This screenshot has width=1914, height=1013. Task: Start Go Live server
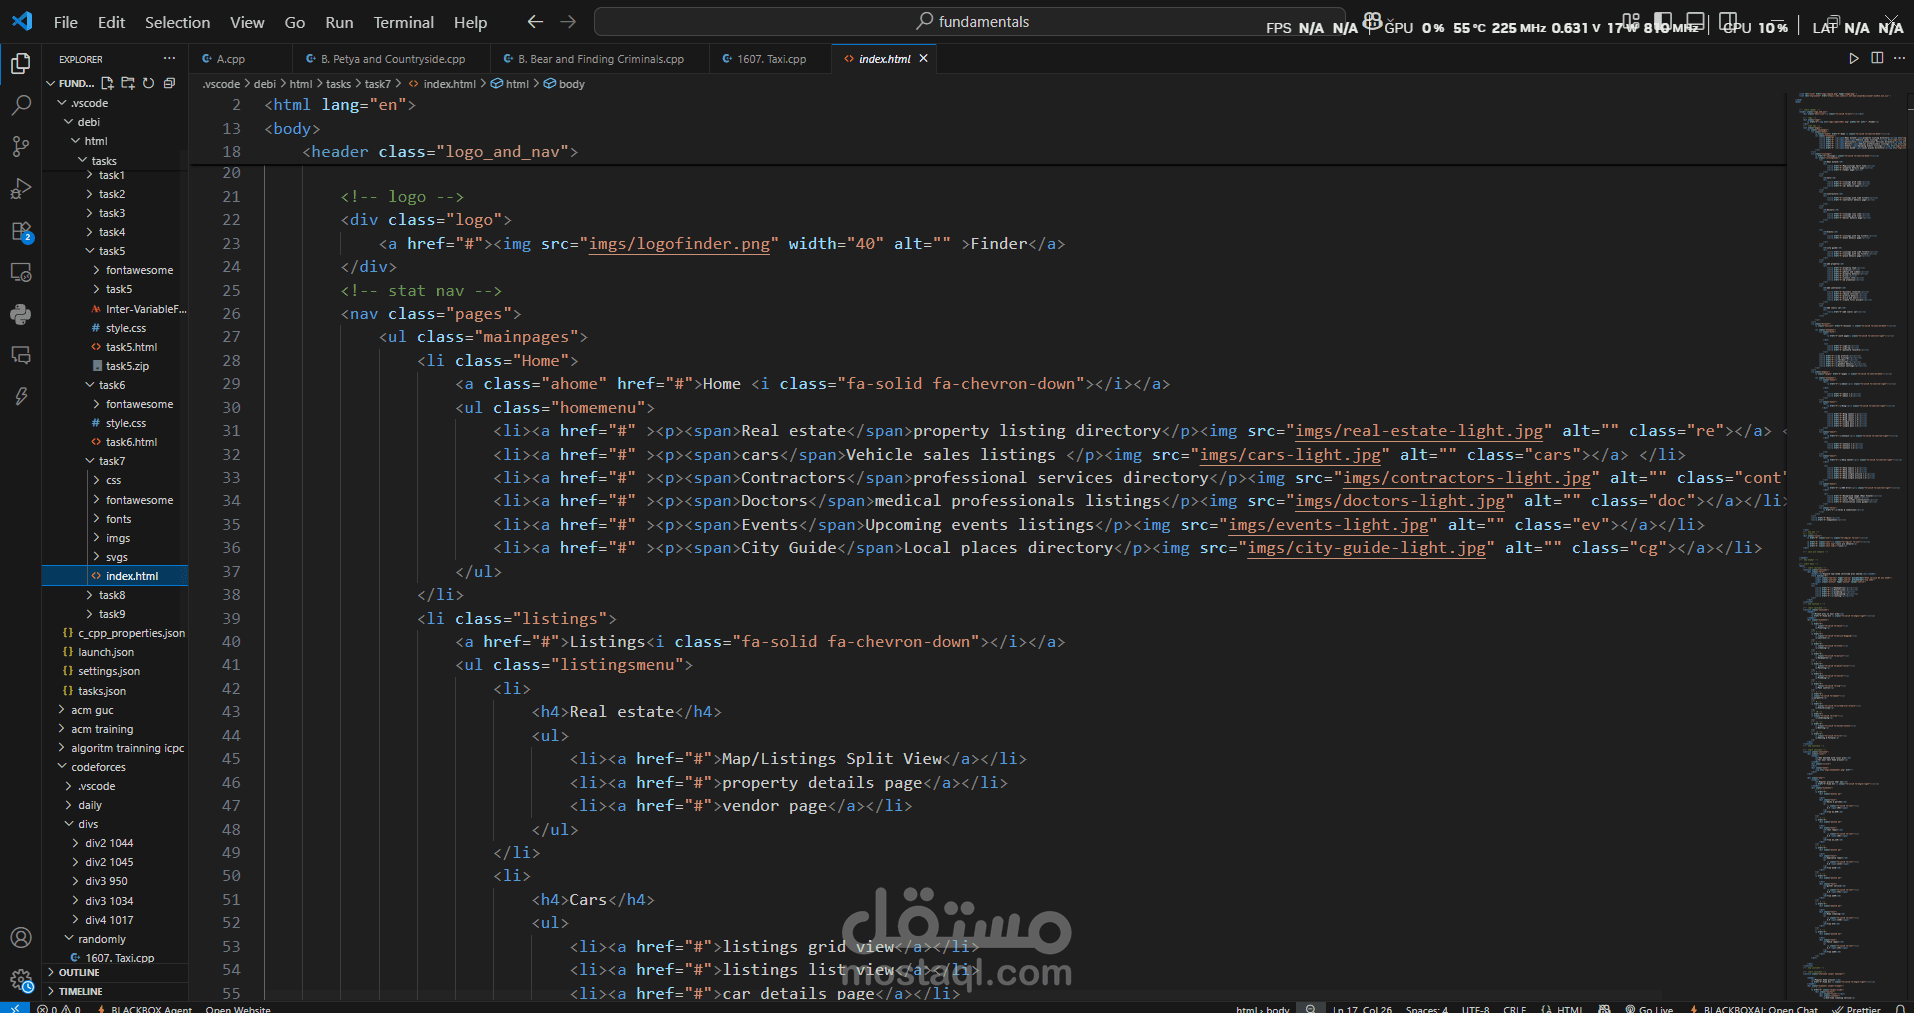1649,1008
